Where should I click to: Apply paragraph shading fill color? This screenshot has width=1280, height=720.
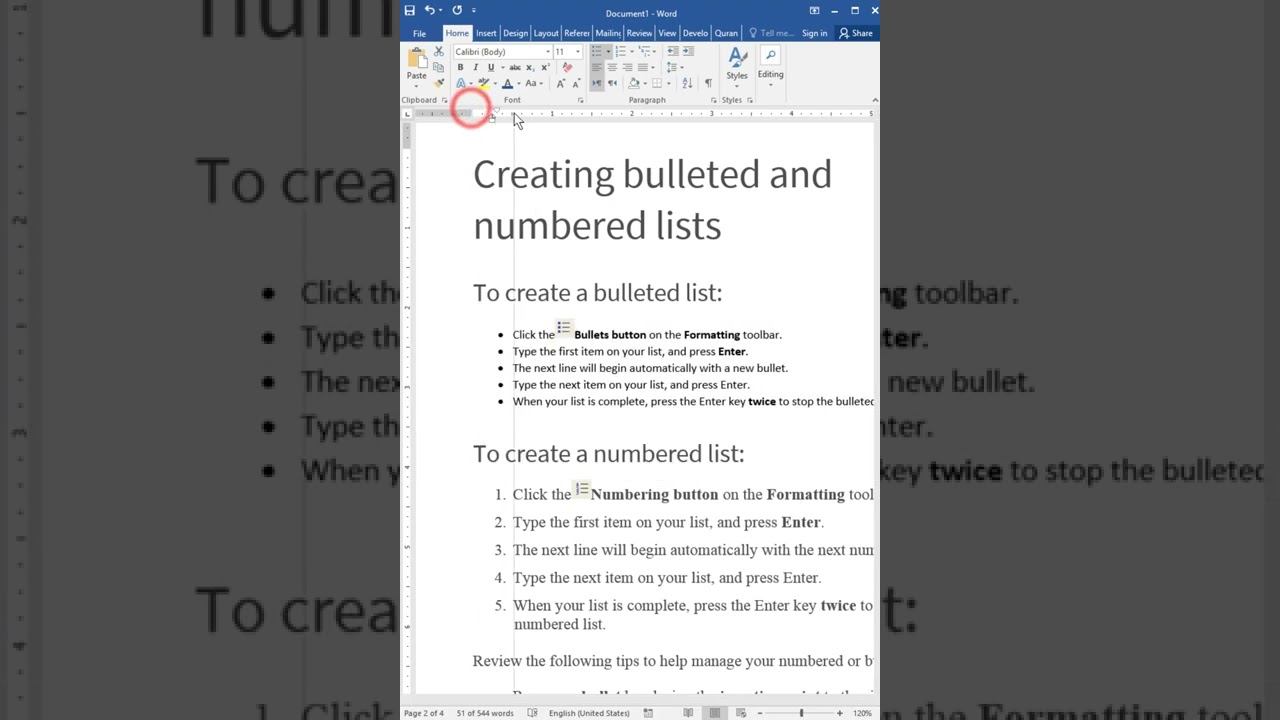pyautogui.click(x=634, y=83)
